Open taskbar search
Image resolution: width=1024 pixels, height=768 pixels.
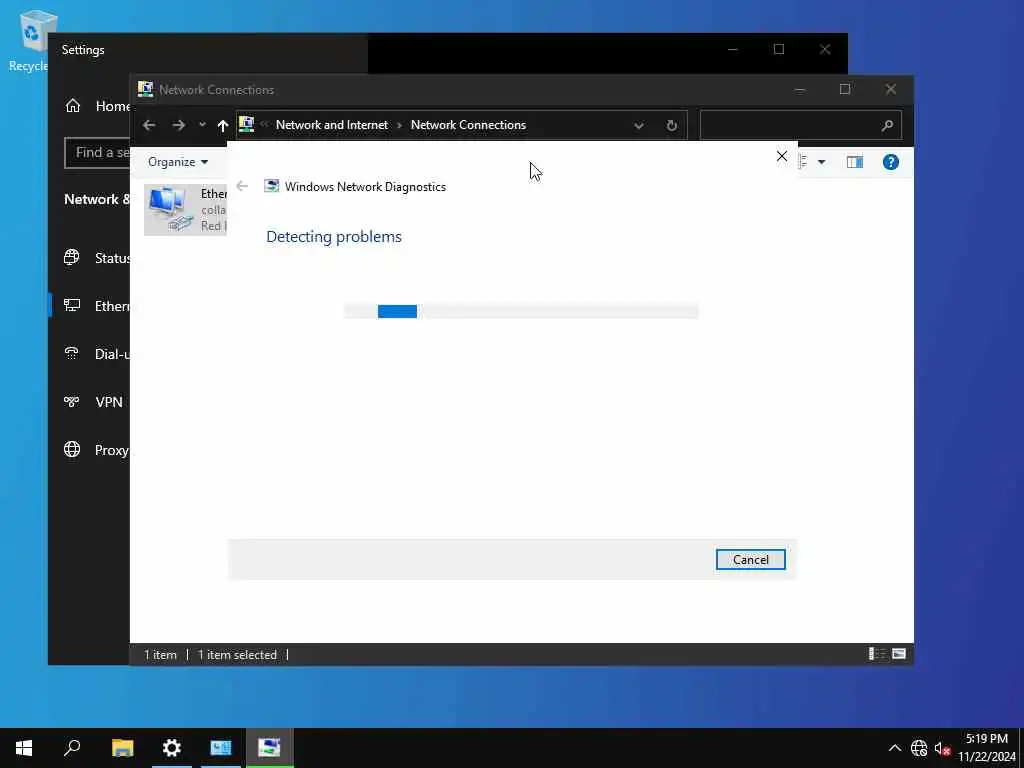click(x=72, y=748)
